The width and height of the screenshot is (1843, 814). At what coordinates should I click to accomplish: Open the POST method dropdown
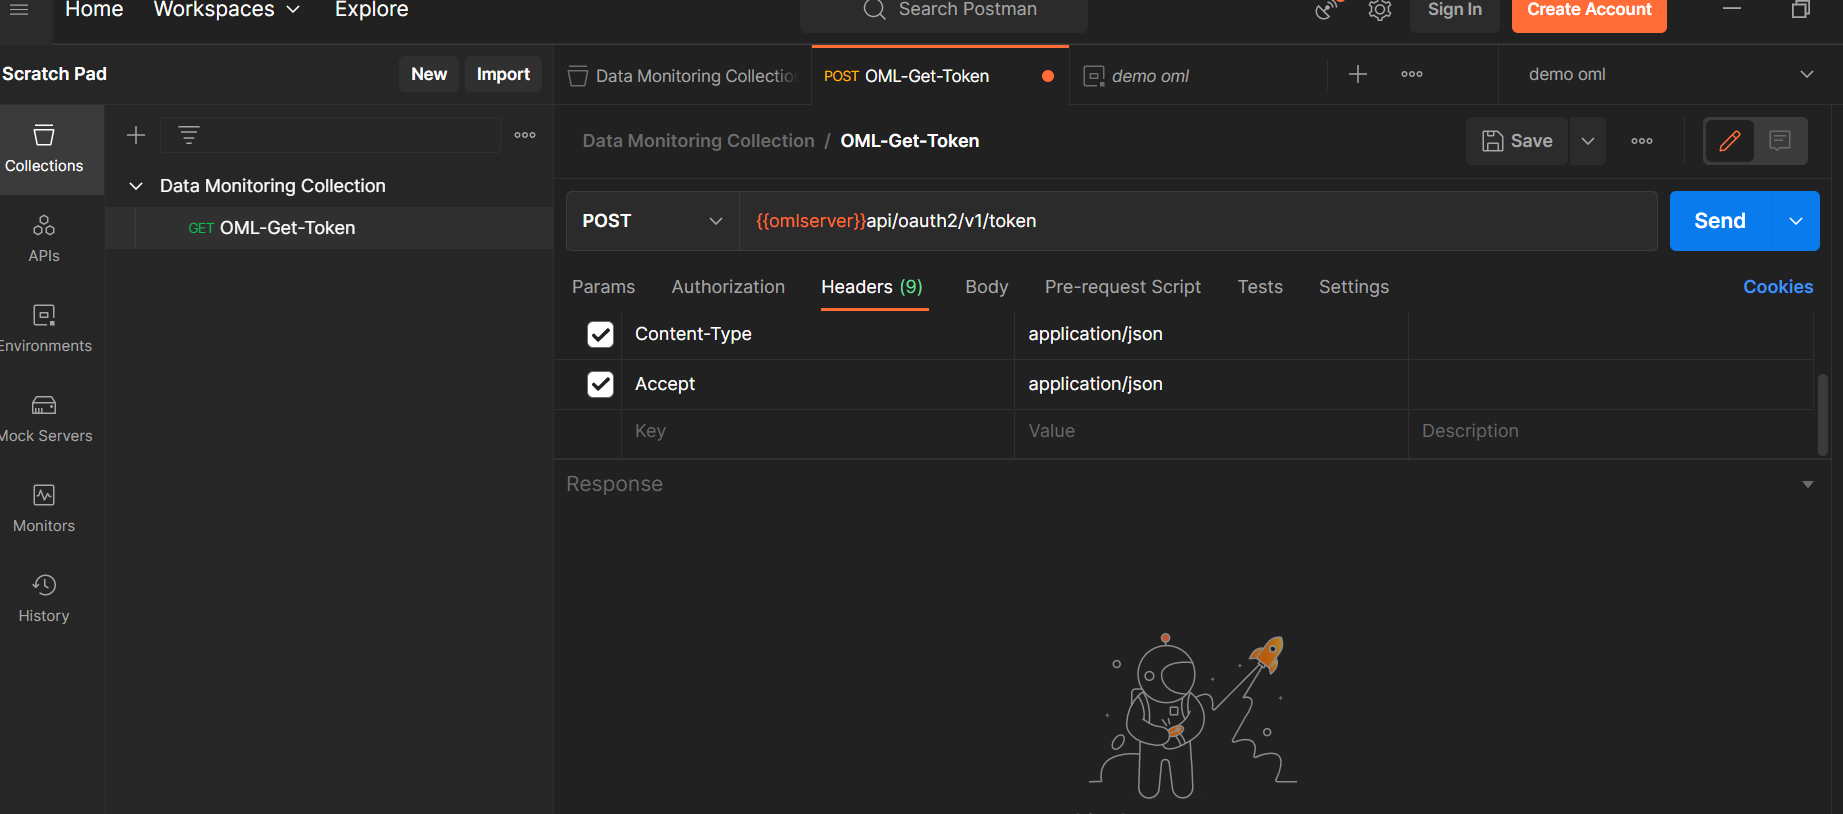[x=653, y=221]
